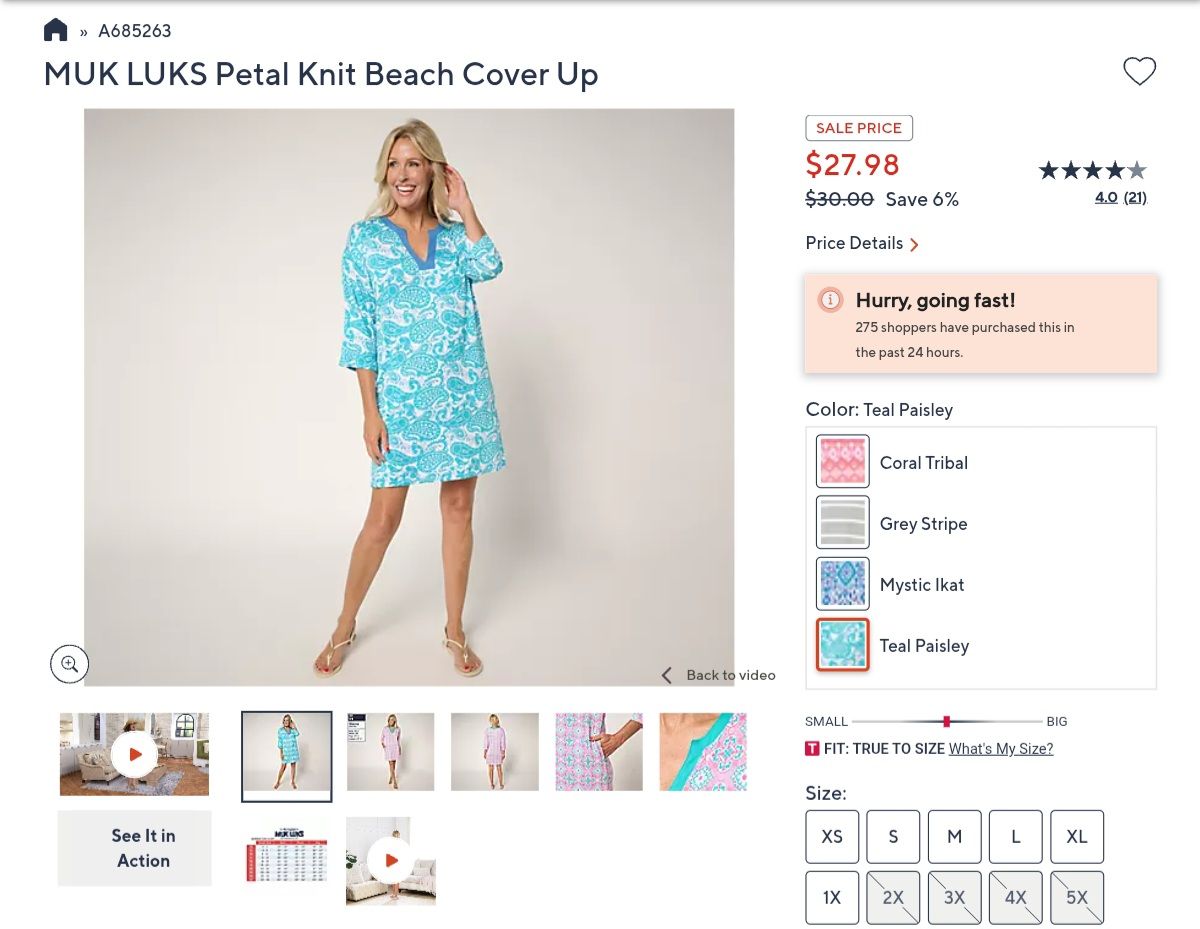Click the info icon in hurry banner

[x=830, y=300]
